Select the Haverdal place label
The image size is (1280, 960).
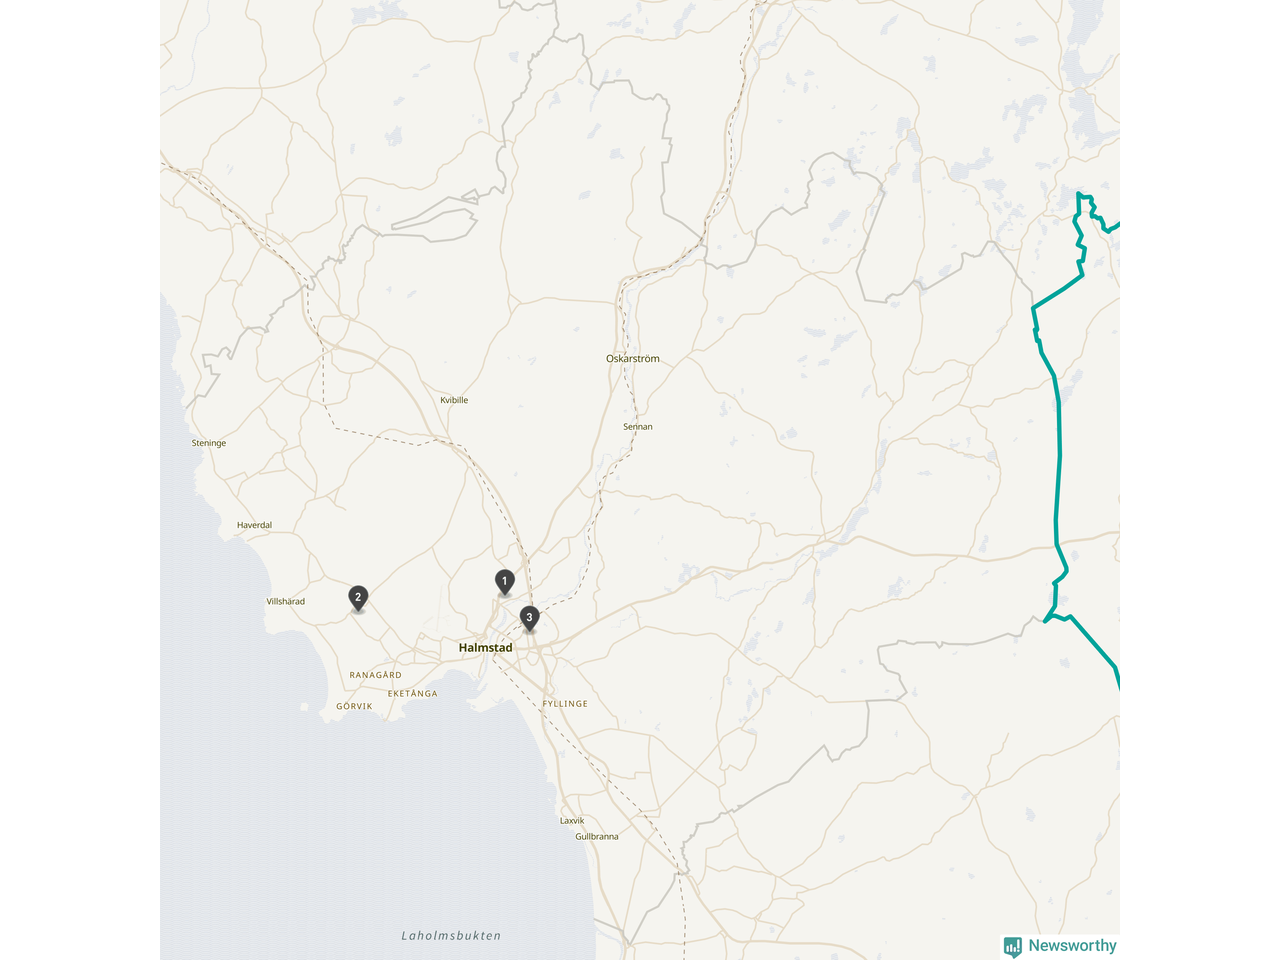pos(254,525)
